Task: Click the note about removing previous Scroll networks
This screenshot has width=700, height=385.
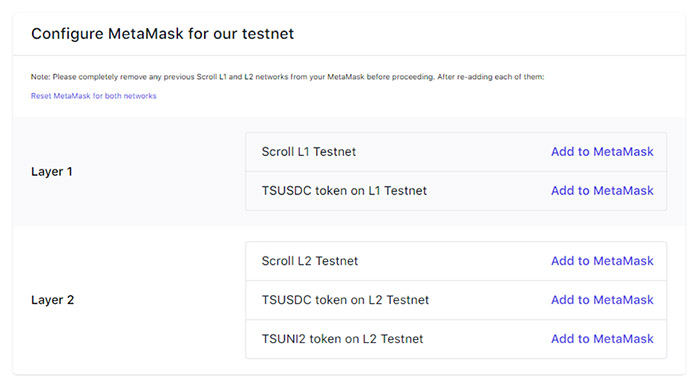Action: click(288, 77)
